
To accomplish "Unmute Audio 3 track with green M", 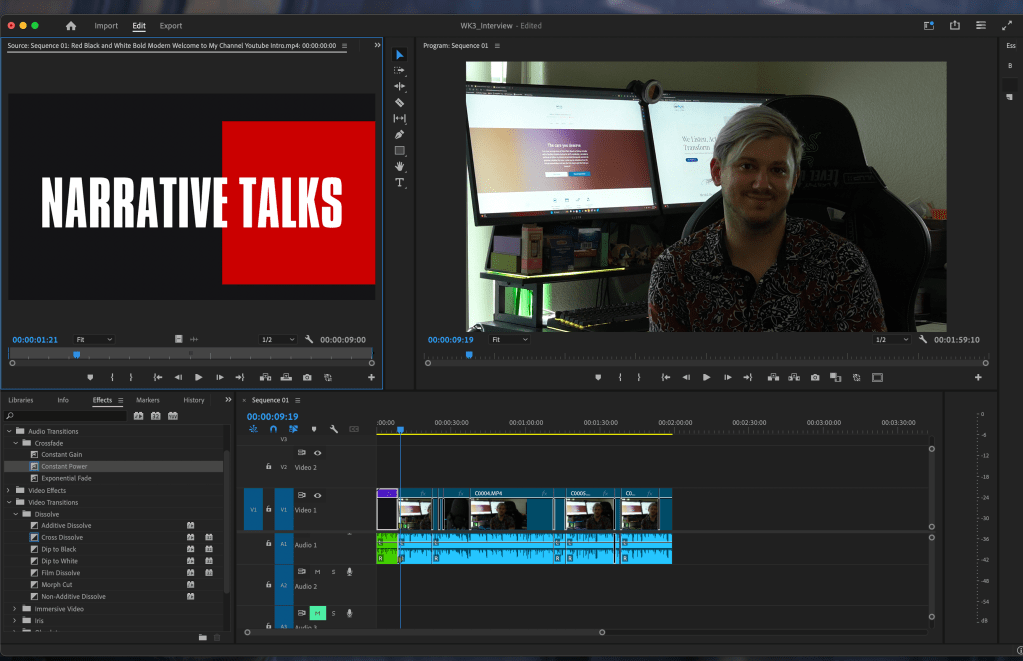I will (318, 613).
